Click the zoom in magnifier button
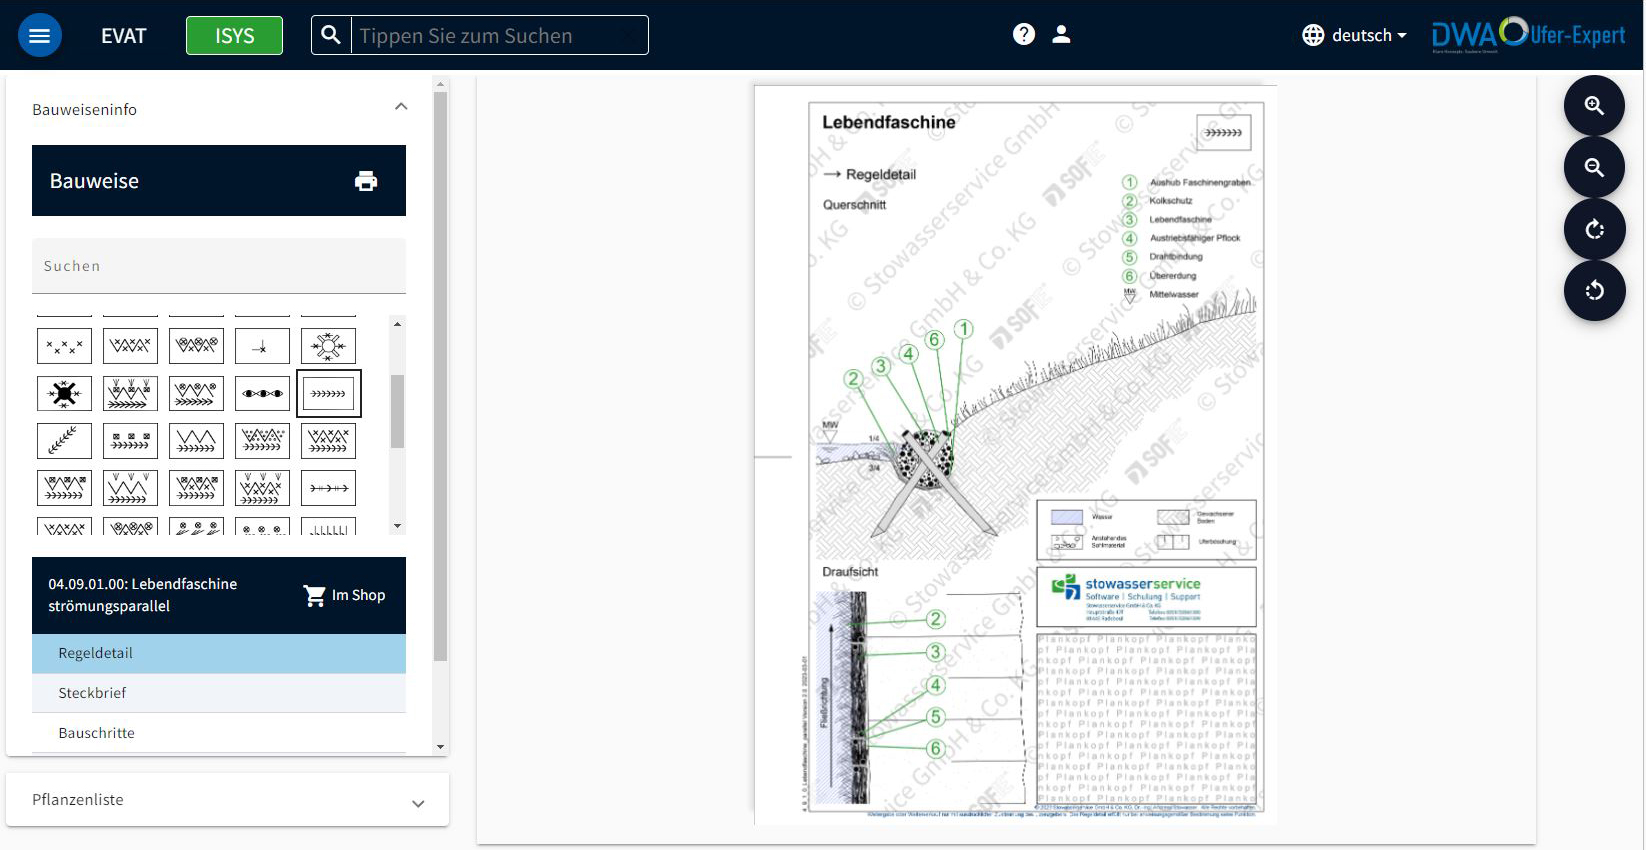This screenshot has width=1646, height=850. (1594, 106)
